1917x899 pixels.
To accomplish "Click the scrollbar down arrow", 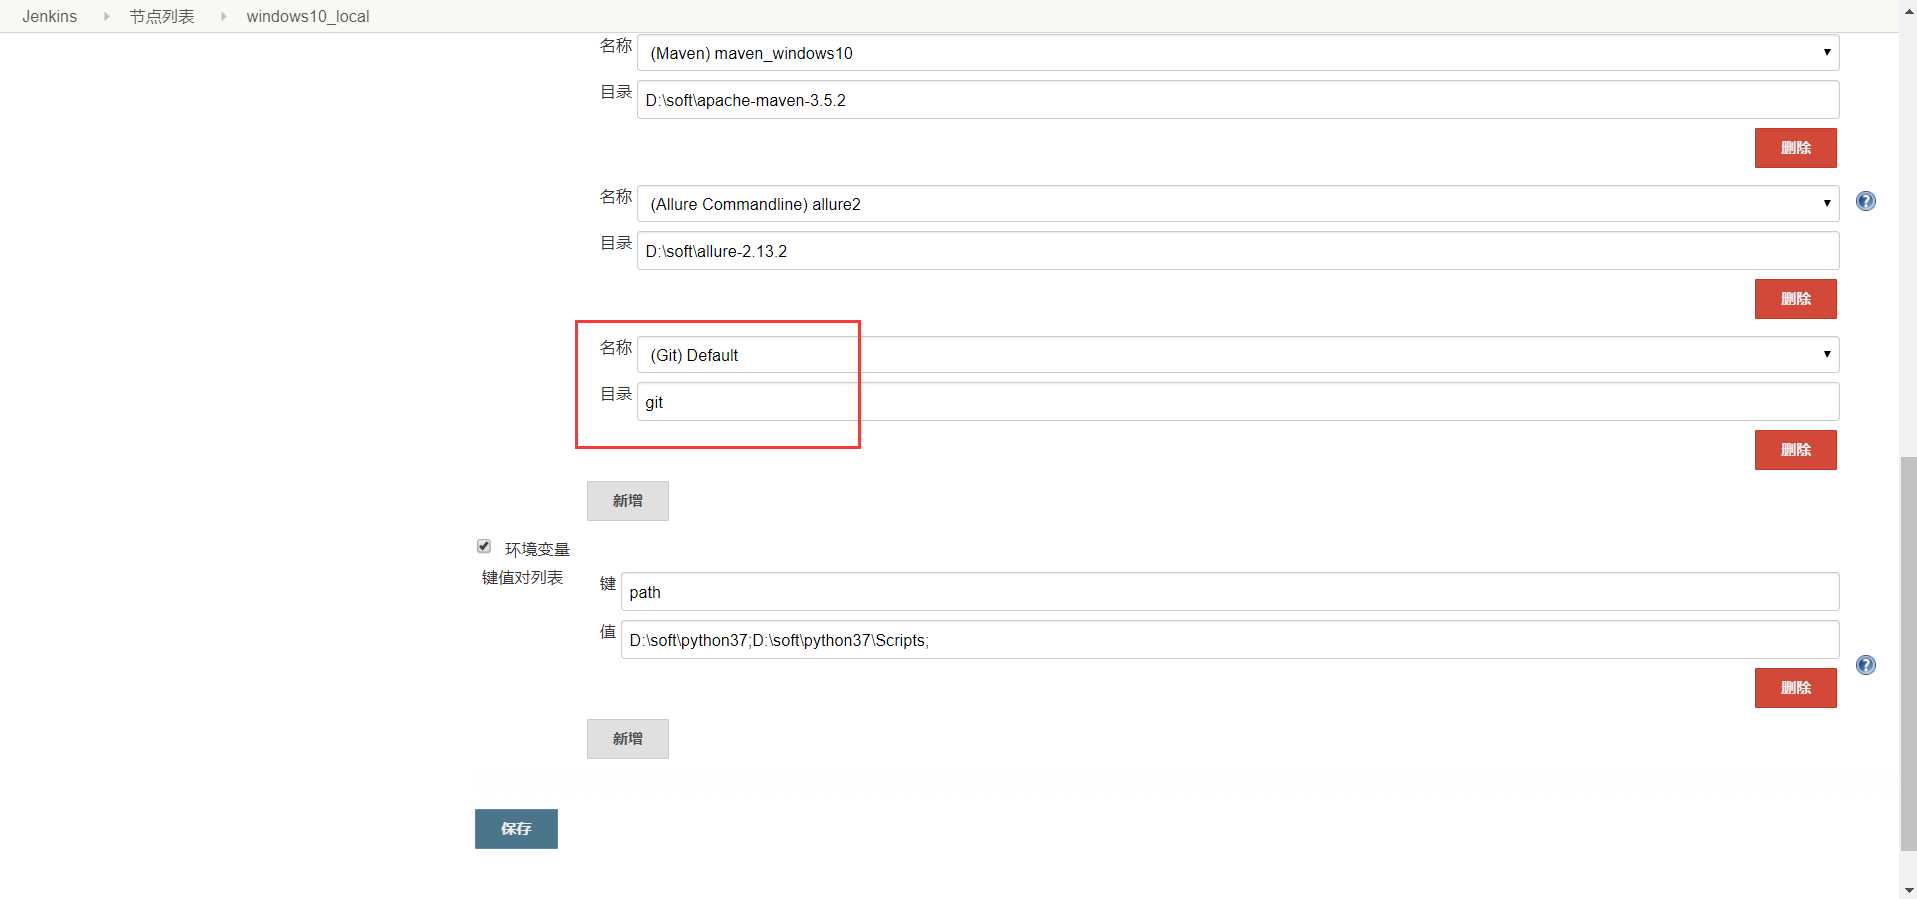I will pyautogui.click(x=1908, y=889).
